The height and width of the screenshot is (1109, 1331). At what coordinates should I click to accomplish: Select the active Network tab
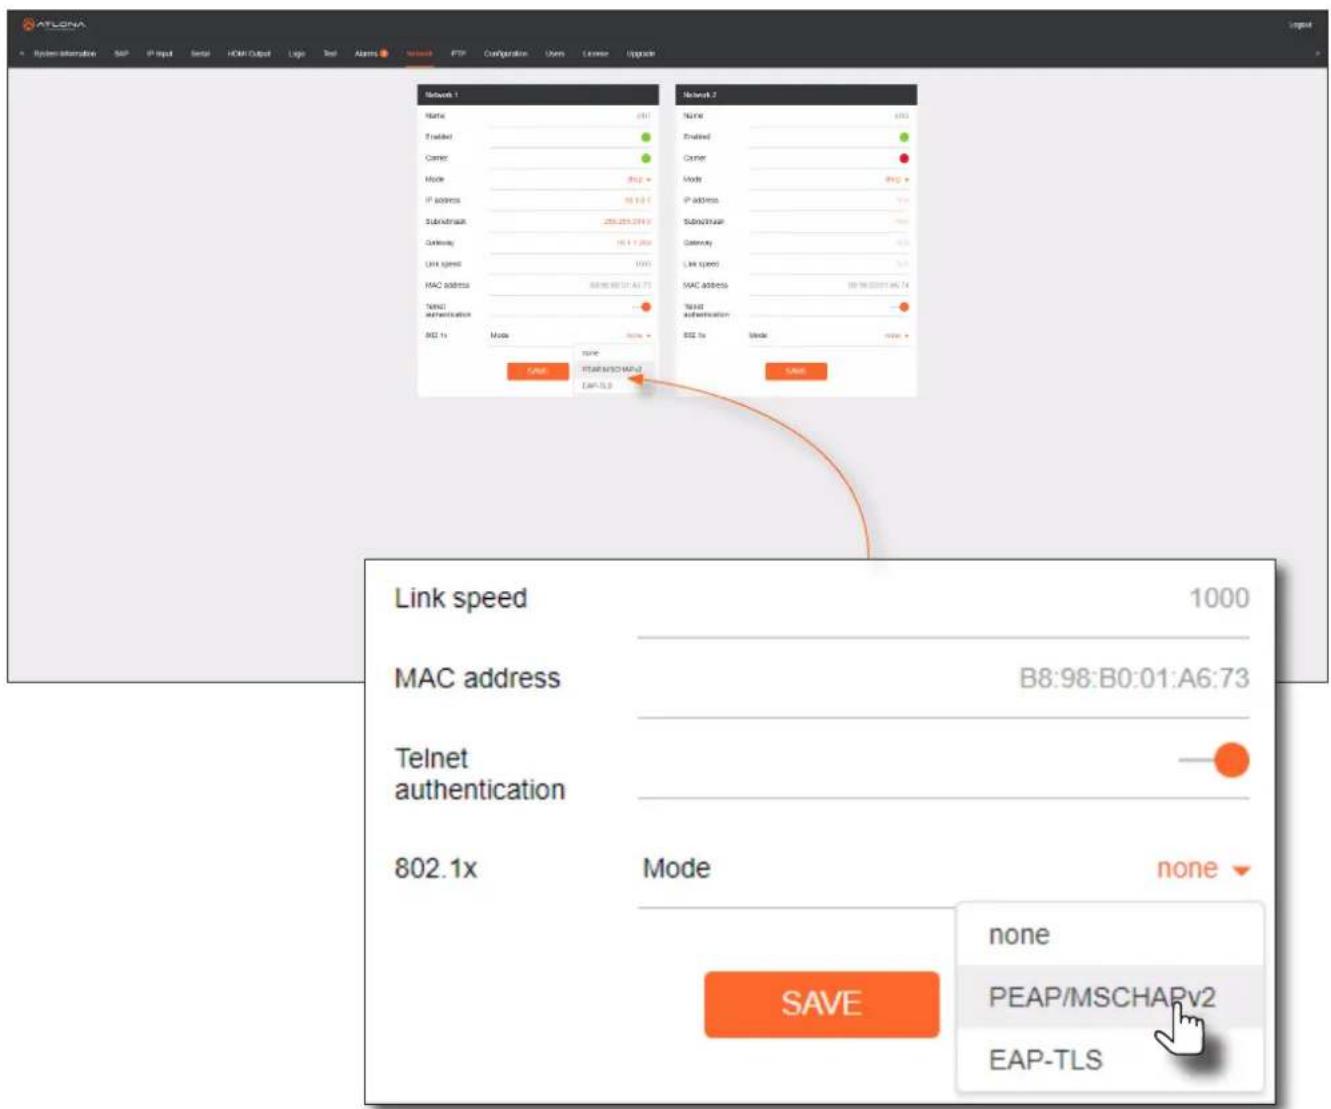click(419, 54)
